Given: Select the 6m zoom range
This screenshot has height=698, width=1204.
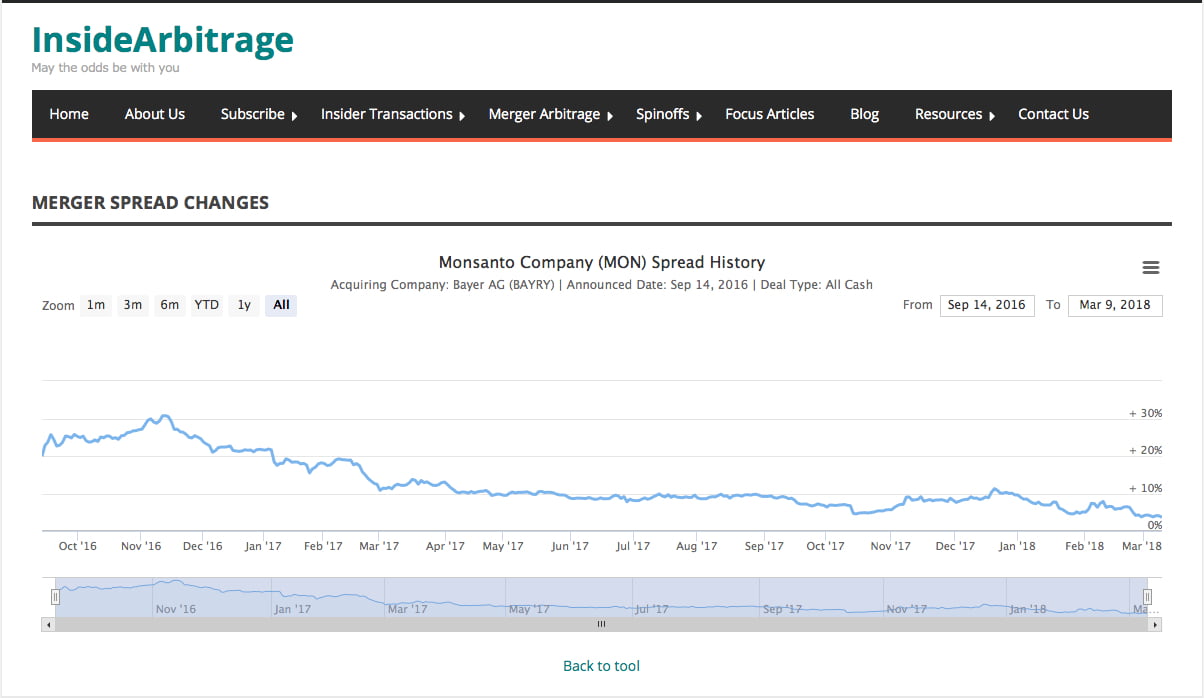Looking at the screenshot, I should [169, 305].
